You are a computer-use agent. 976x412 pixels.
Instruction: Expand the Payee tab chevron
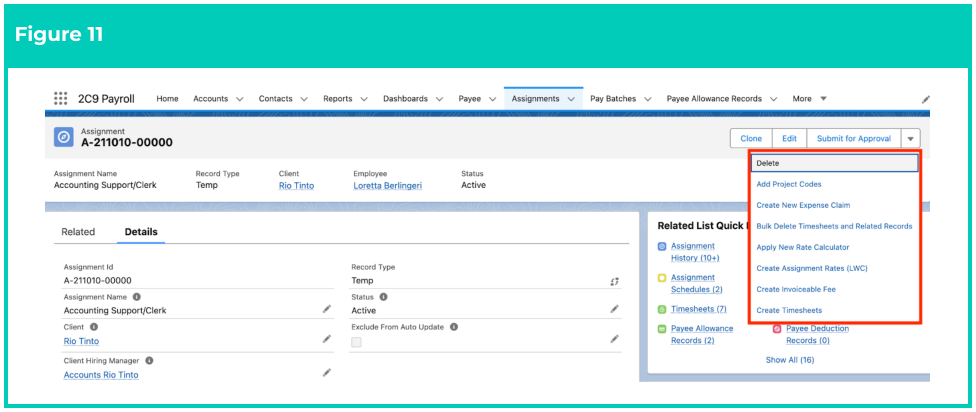tap(492, 99)
